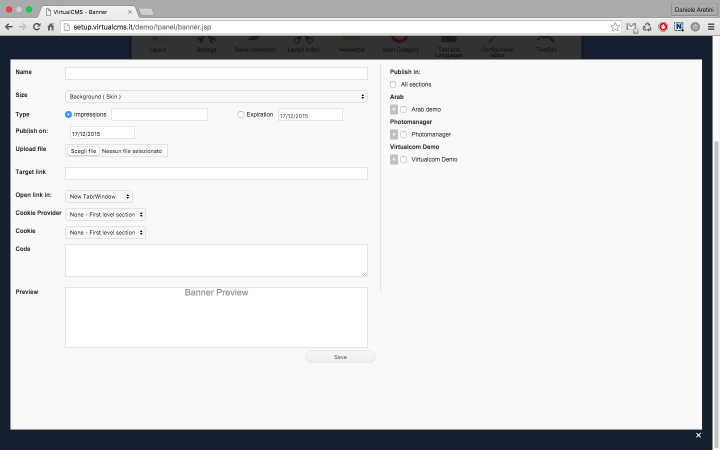
Task: Click the Save button
Action: [340, 357]
